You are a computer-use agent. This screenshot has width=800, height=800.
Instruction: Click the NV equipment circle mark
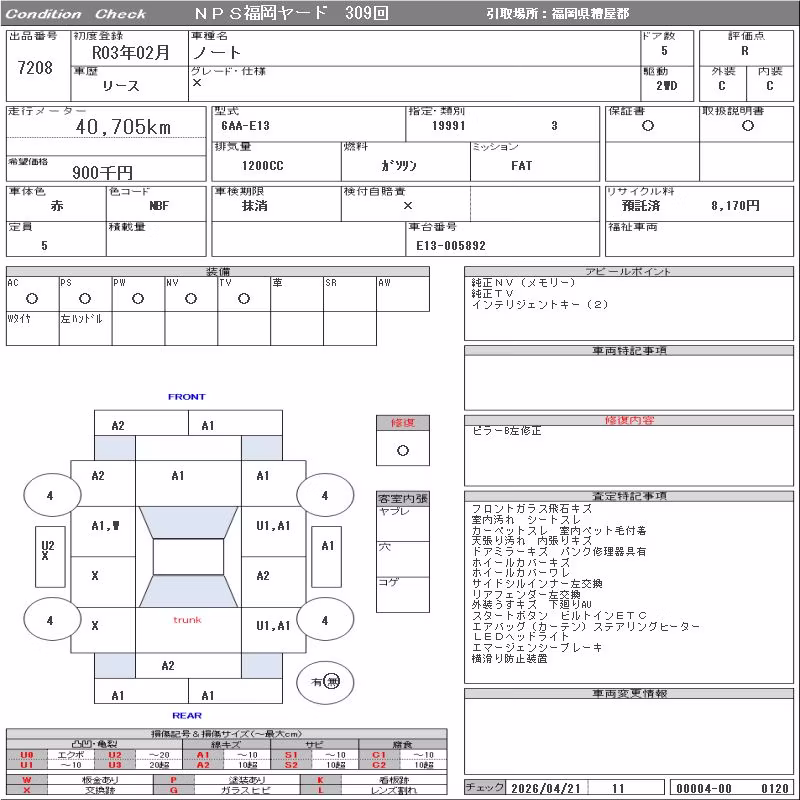click(191, 299)
